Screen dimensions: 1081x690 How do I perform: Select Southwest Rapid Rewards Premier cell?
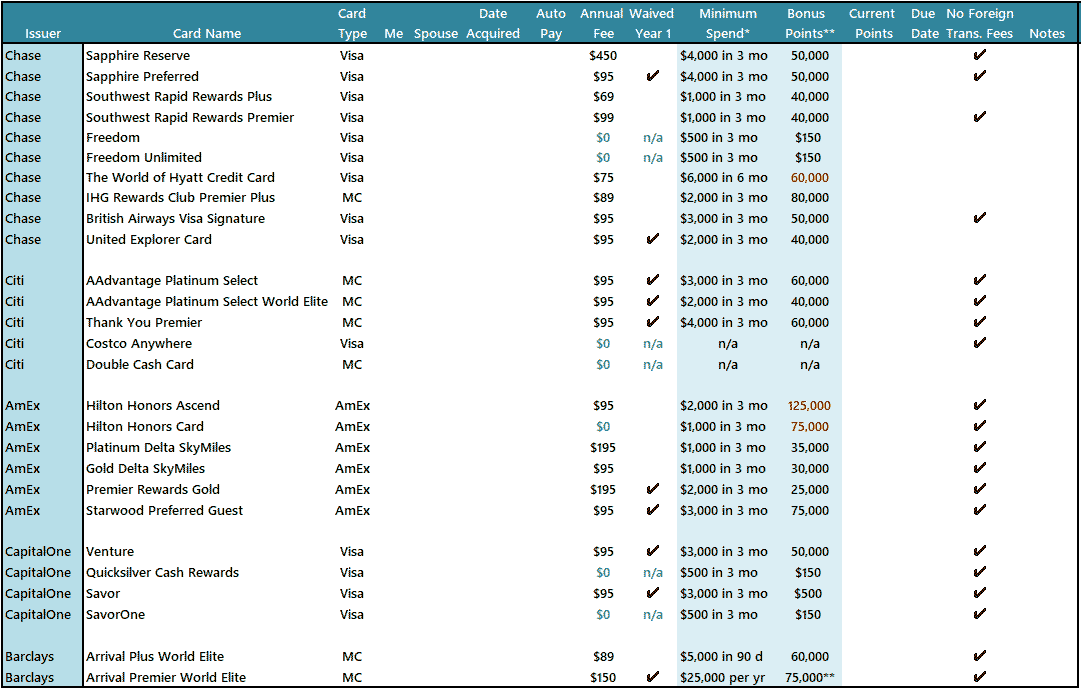(190, 117)
